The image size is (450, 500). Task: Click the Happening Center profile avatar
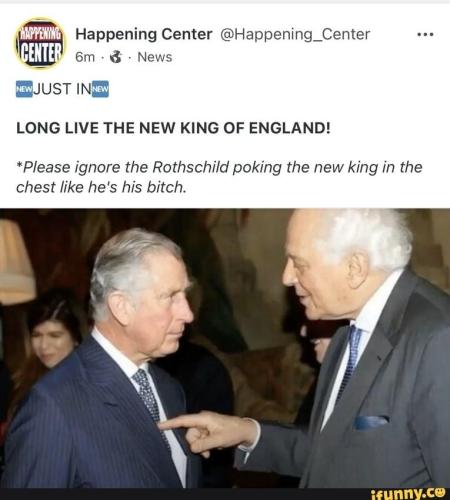(x=40, y=43)
